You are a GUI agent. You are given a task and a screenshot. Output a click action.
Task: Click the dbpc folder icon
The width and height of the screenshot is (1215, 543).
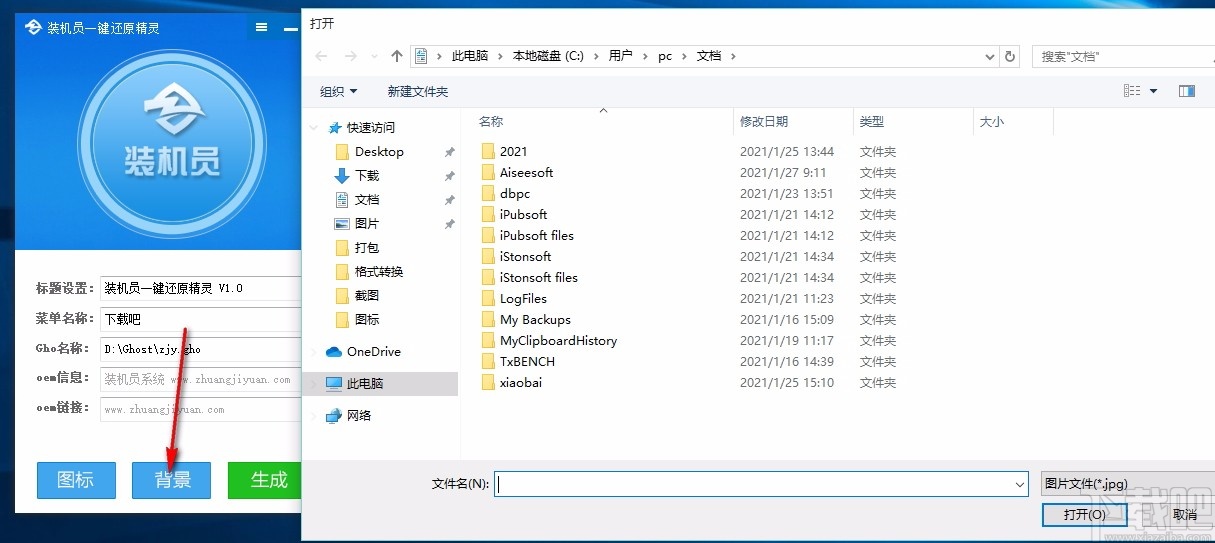pyautogui.click(x=488, y=193)
